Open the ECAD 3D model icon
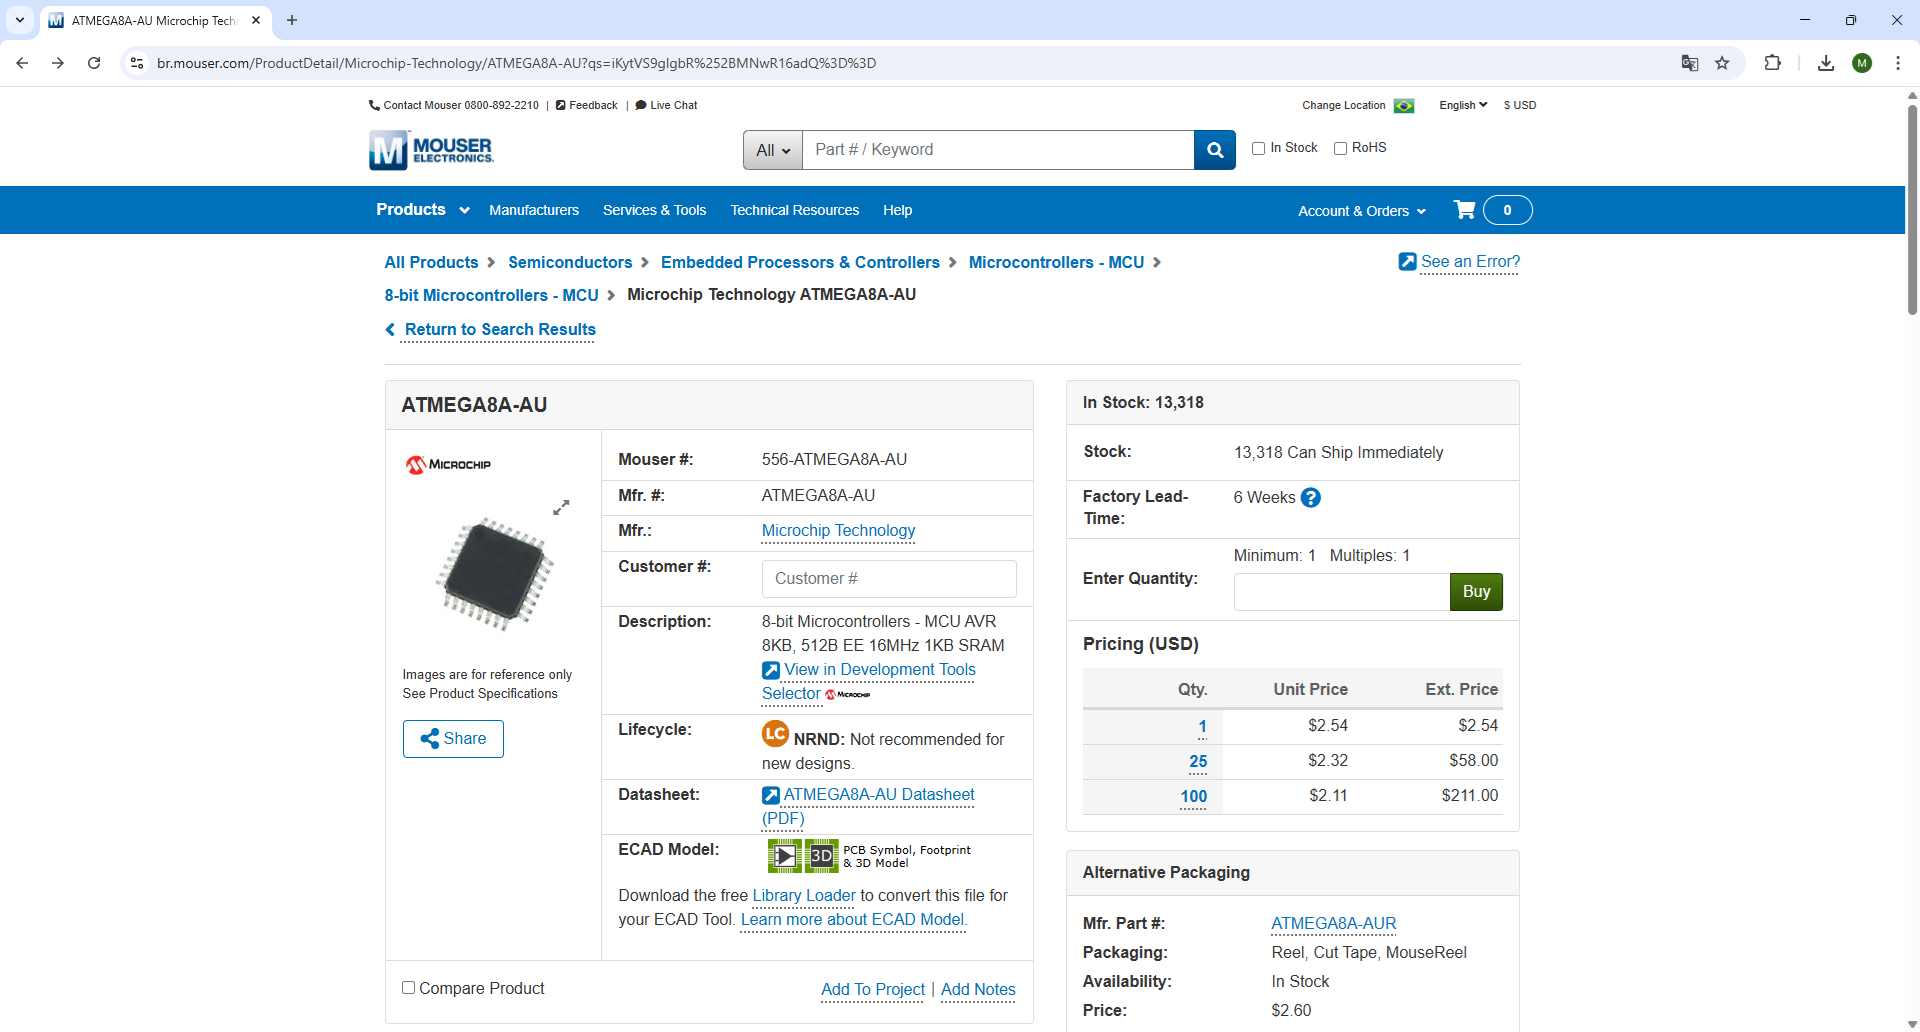The height and width of the screenshot is (1032, 1920). (822, 856)
